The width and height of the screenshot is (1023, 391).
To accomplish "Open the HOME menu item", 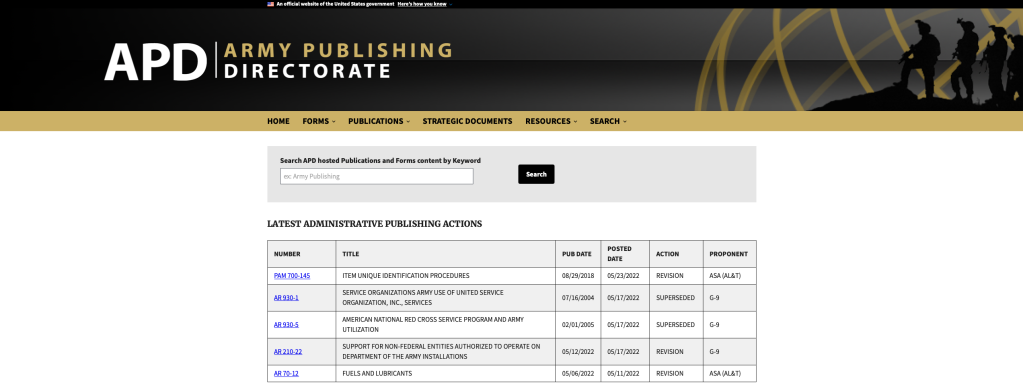I will coord(278,121).
